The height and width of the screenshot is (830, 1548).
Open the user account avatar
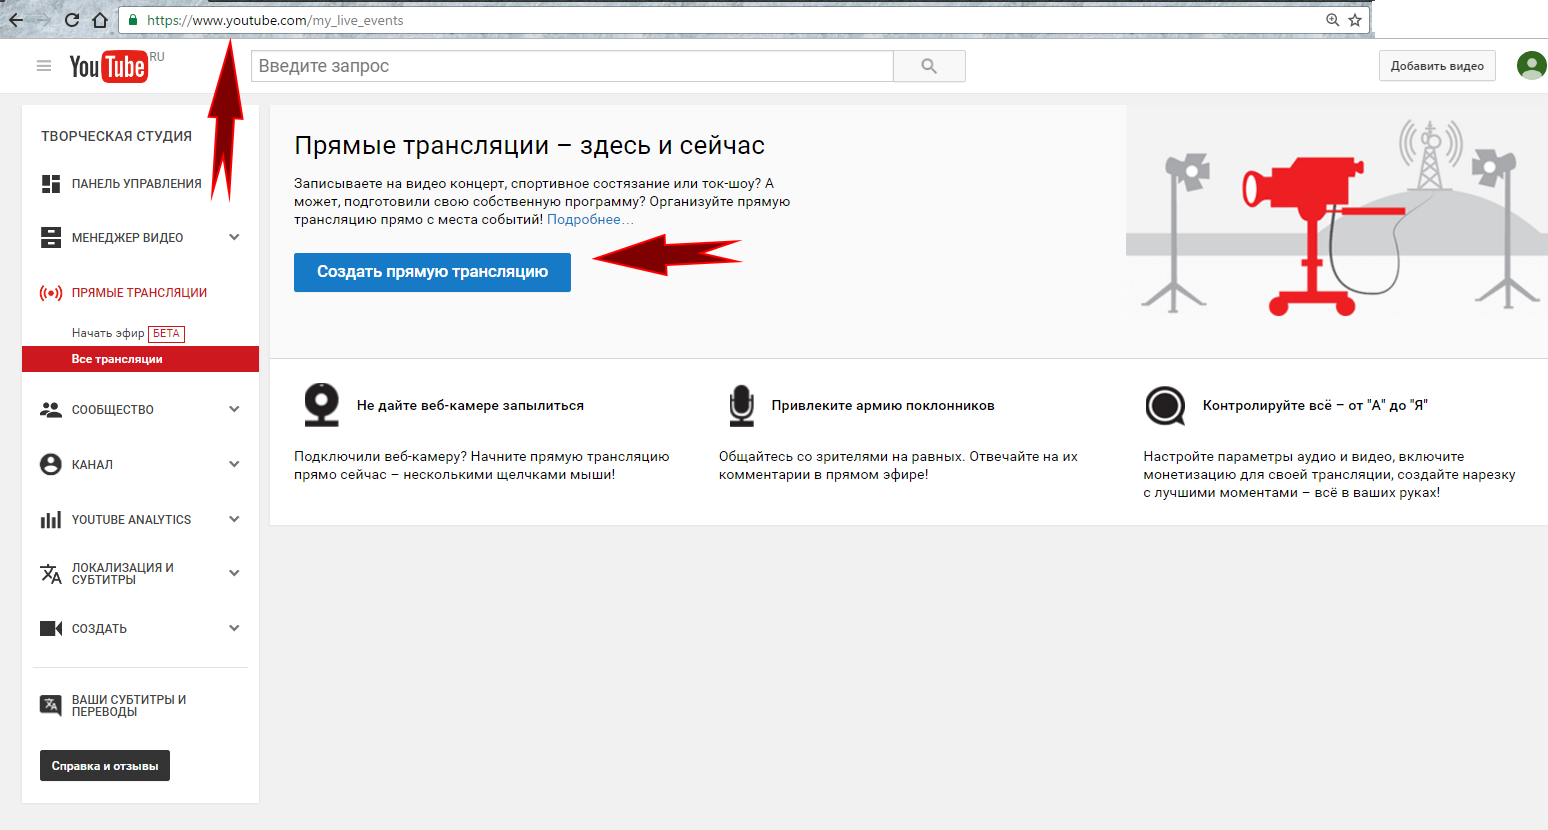pyautogui.click(x=1531, y=66)
